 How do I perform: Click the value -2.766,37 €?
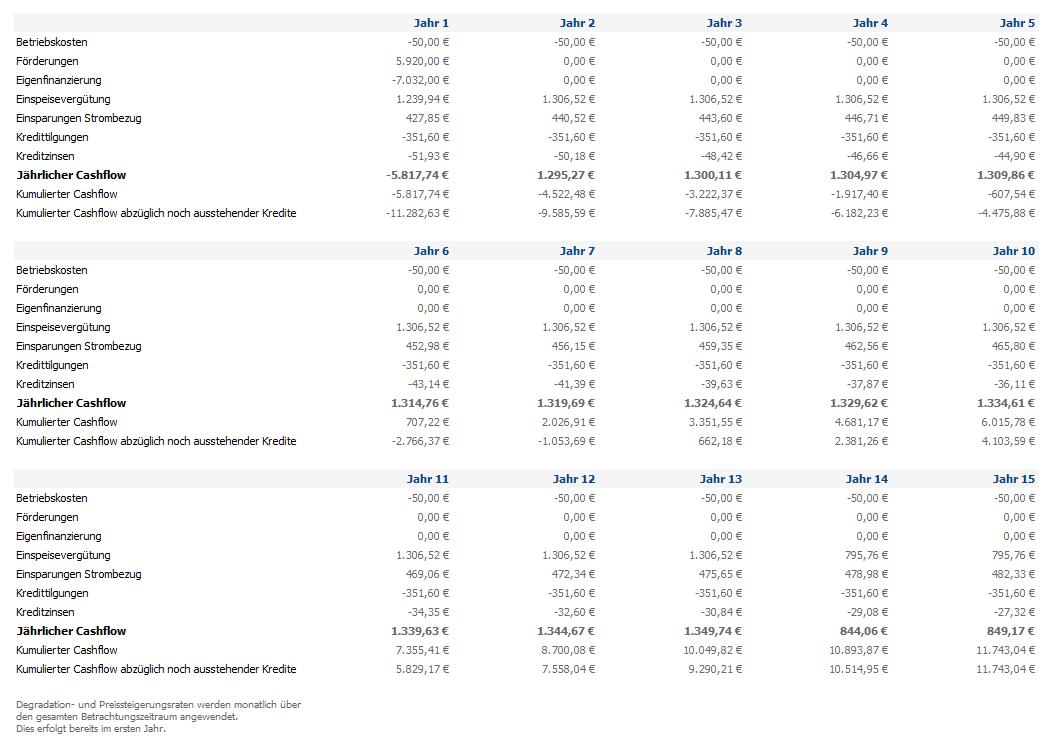tap(420, 441)
